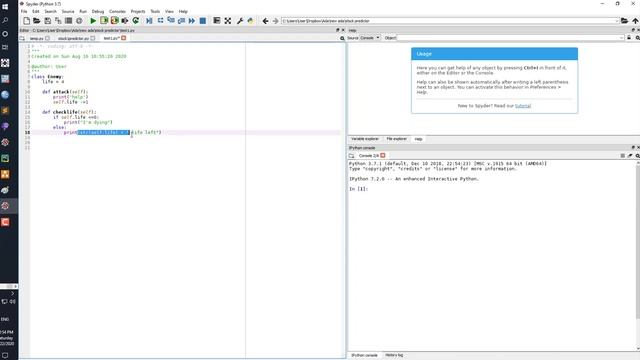Close the test1.py editor tab
The image size is (640, 360).
(124, 38)
